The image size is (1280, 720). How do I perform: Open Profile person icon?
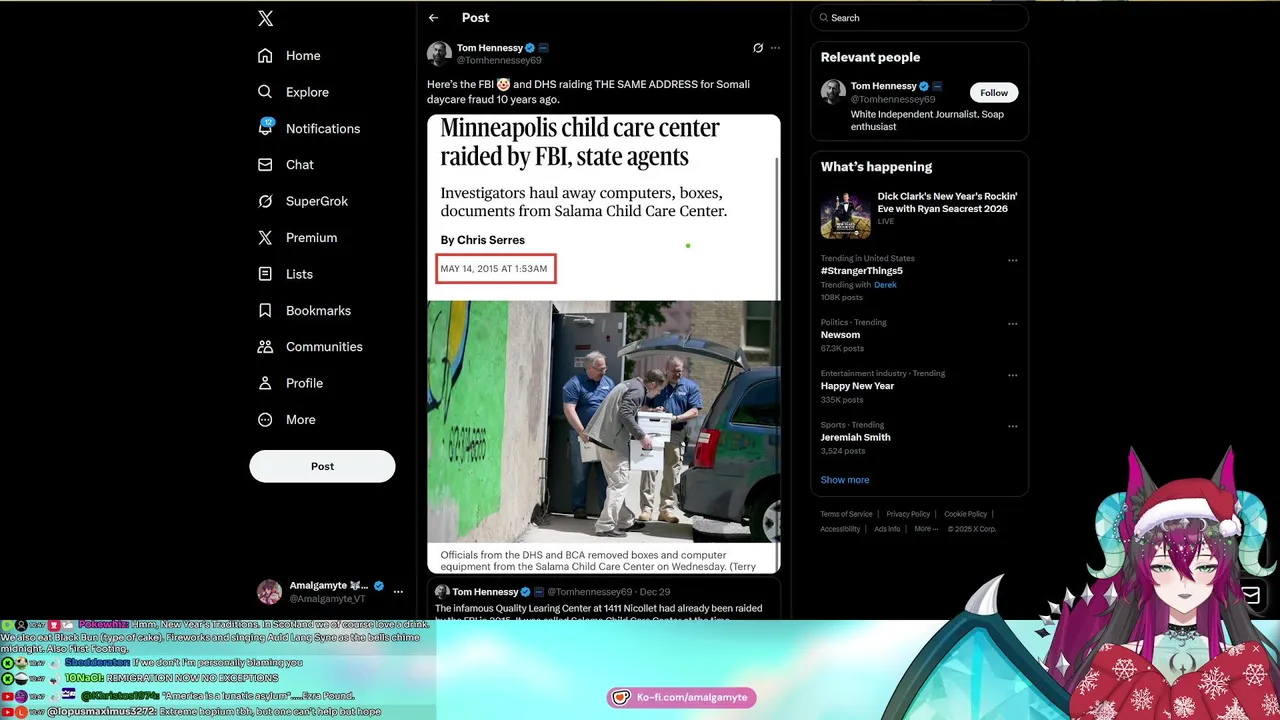(x=265, y=383)
